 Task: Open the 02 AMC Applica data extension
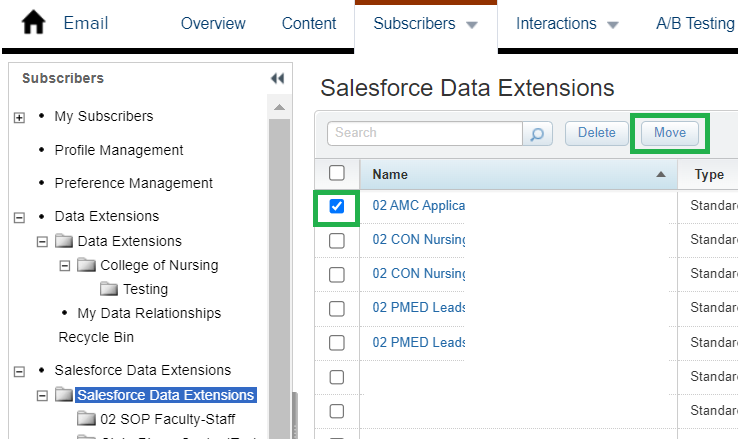pos(418,206)
